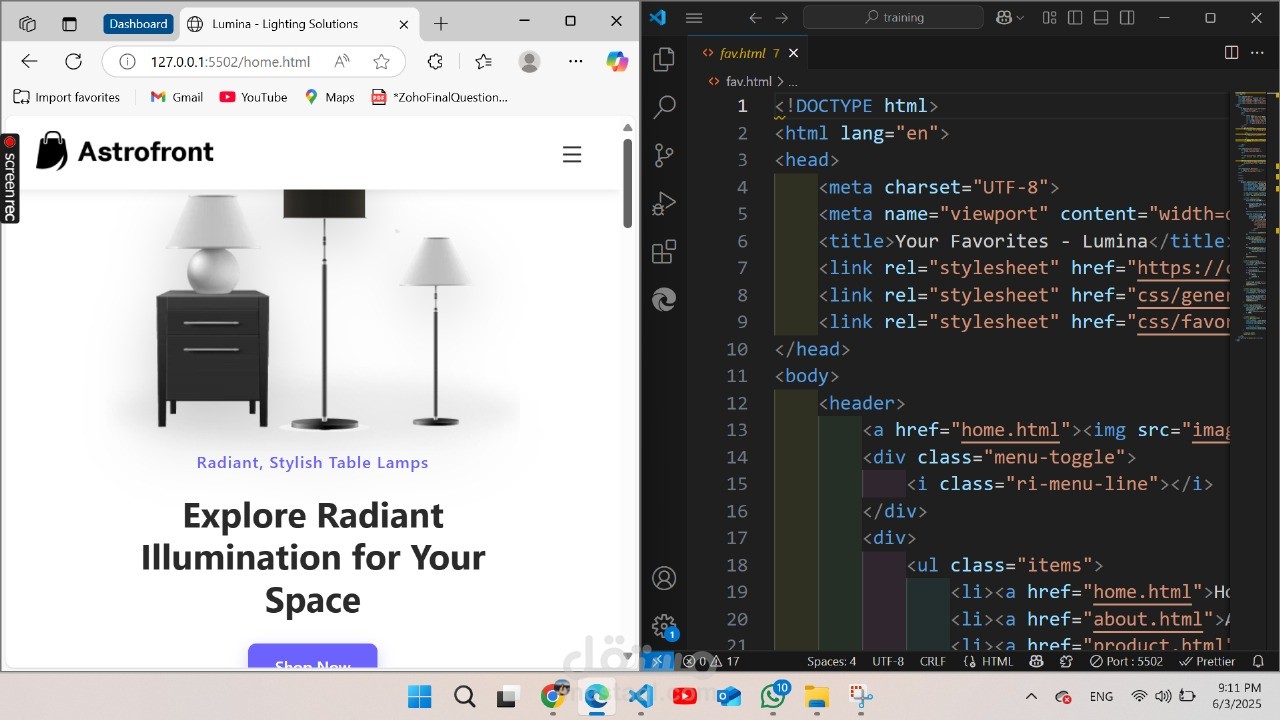The image size is (1280, 720).
Task: Open the YouTube favorites bar link
Action: (x=253, y=97)
